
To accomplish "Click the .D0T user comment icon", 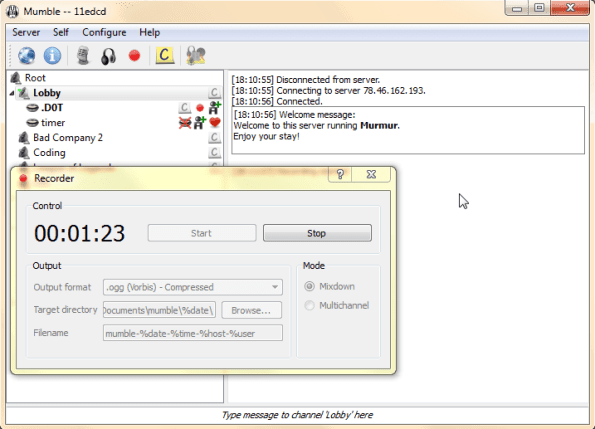I will (184, 108).
